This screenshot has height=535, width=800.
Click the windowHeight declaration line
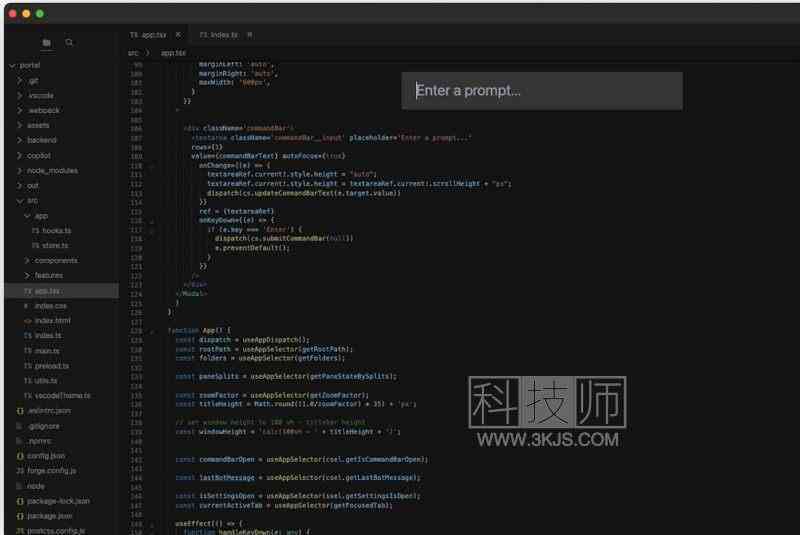(x=288, y=432)
